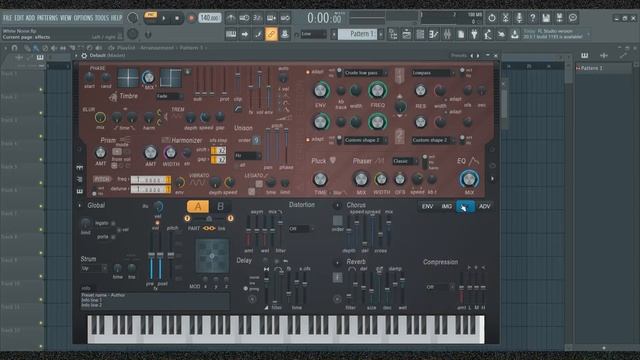Screen dimensions: 640x360
Task: Open the Pattern 1 selector
Action: tap(358, 34)
